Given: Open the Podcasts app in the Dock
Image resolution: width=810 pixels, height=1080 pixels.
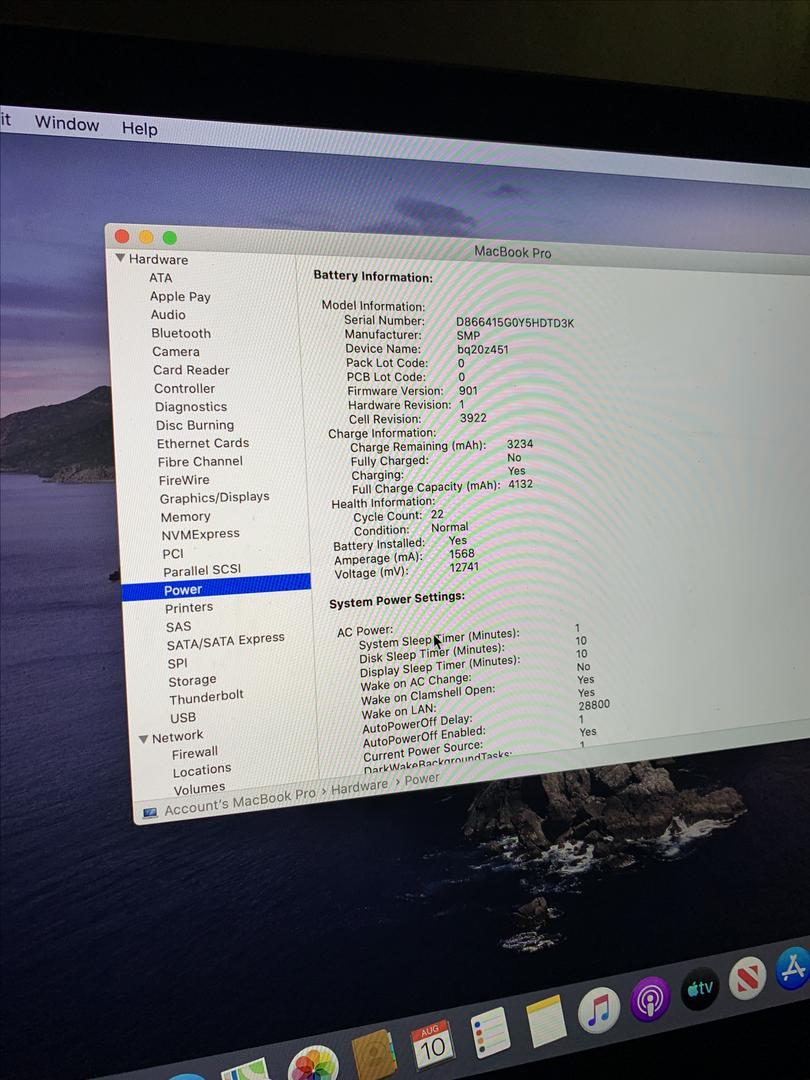Looking at the screenshot, I should 650,999.
